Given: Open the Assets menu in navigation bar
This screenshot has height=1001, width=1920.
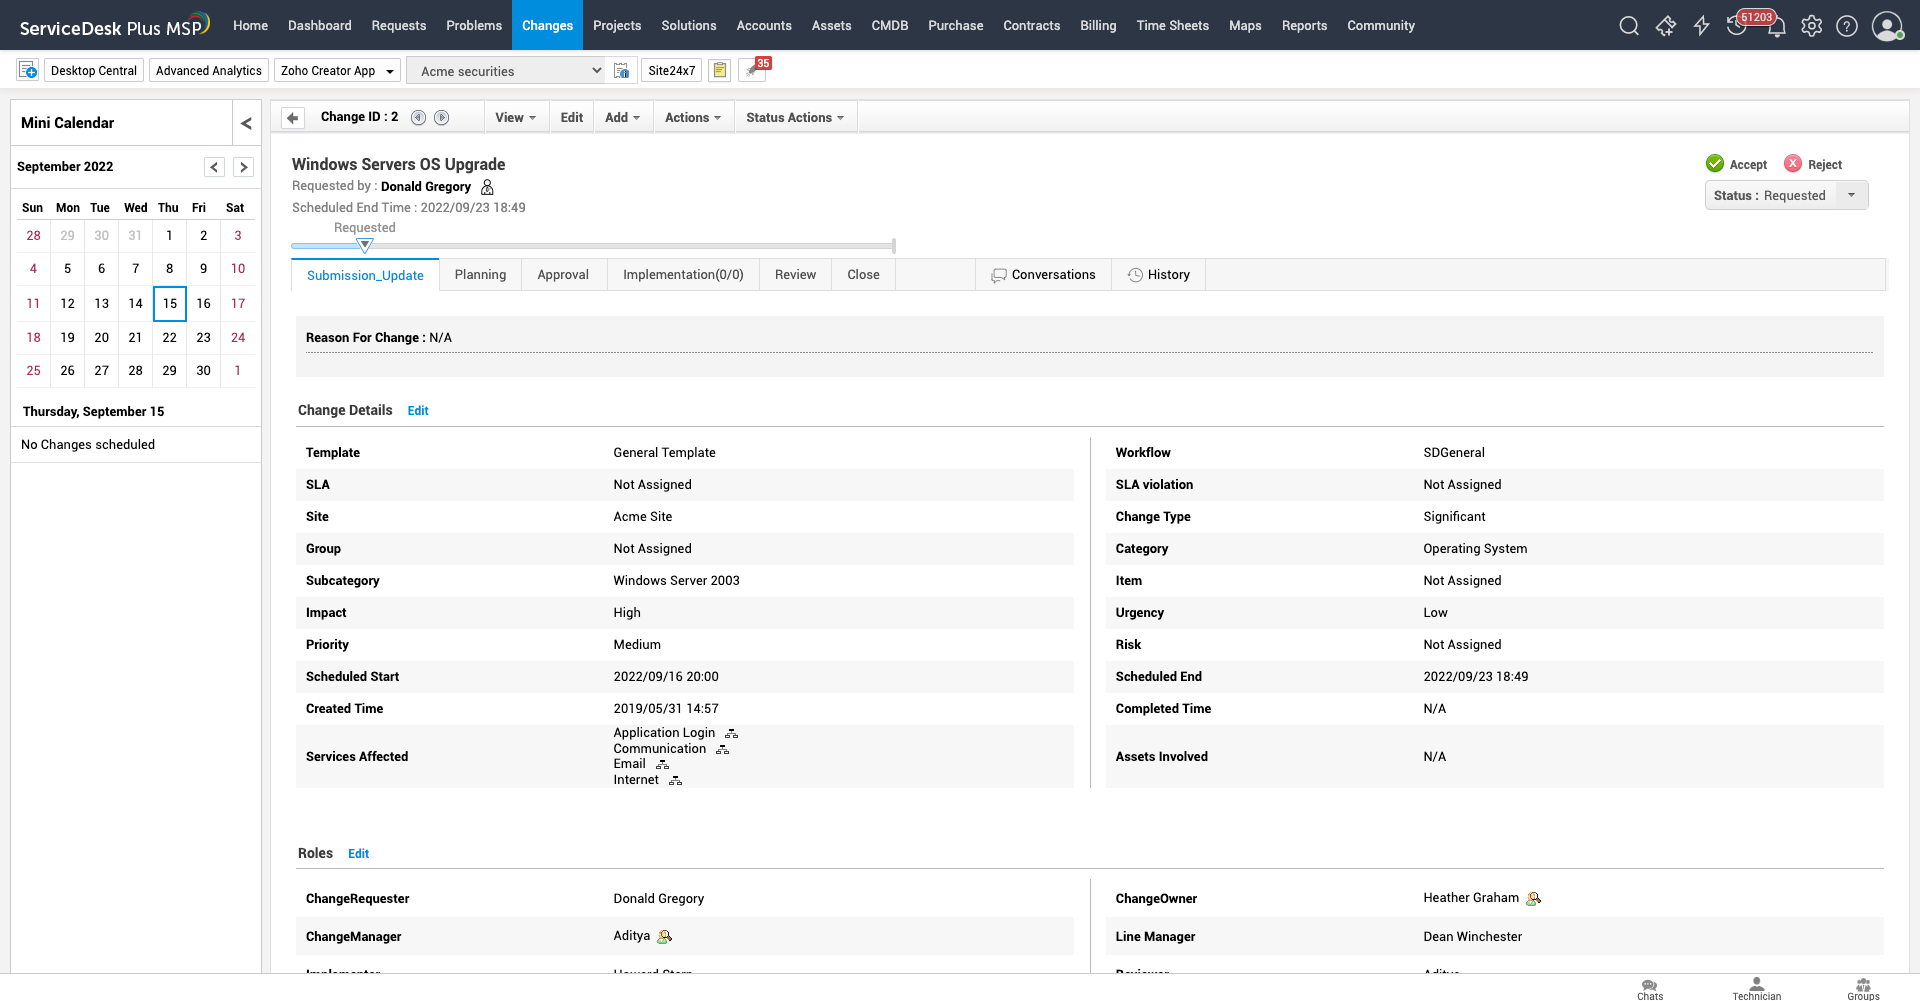Looking at the screenshot, I should pos(831,26).
